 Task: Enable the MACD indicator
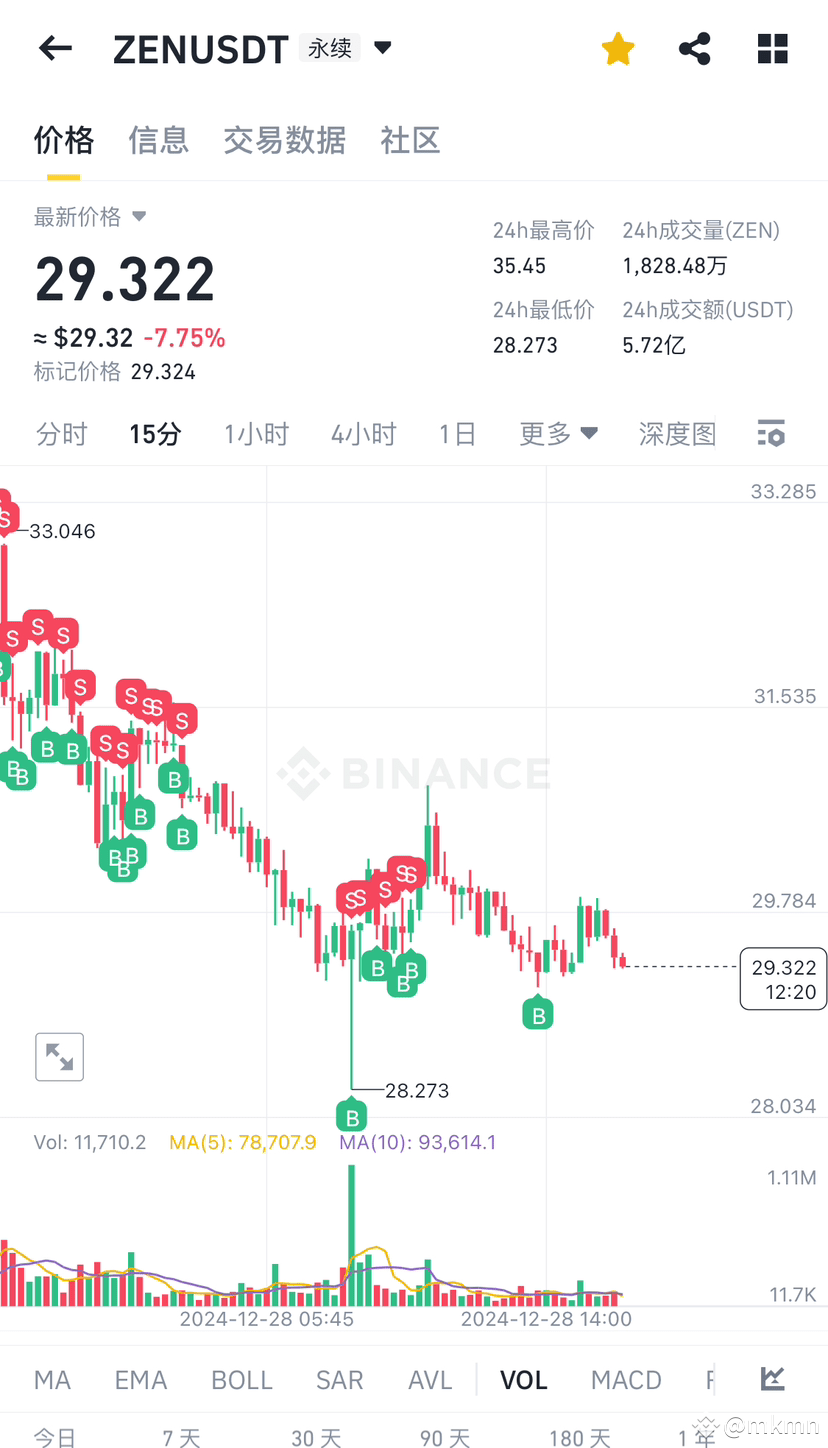[626, 1379]
